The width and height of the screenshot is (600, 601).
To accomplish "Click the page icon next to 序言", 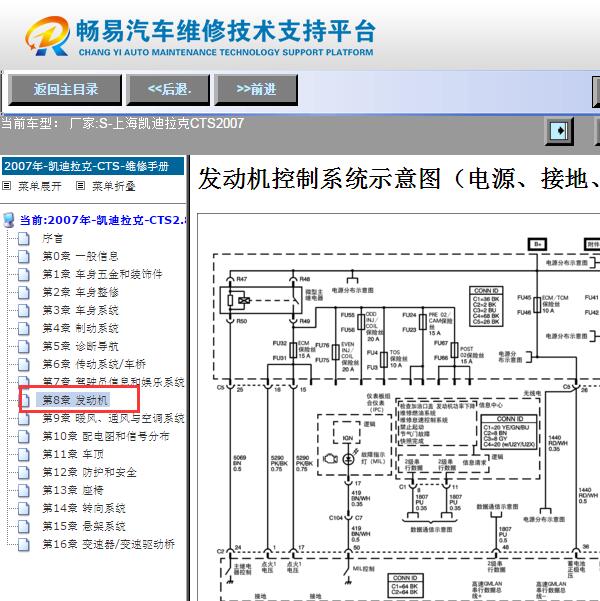I will click(24, 238).
